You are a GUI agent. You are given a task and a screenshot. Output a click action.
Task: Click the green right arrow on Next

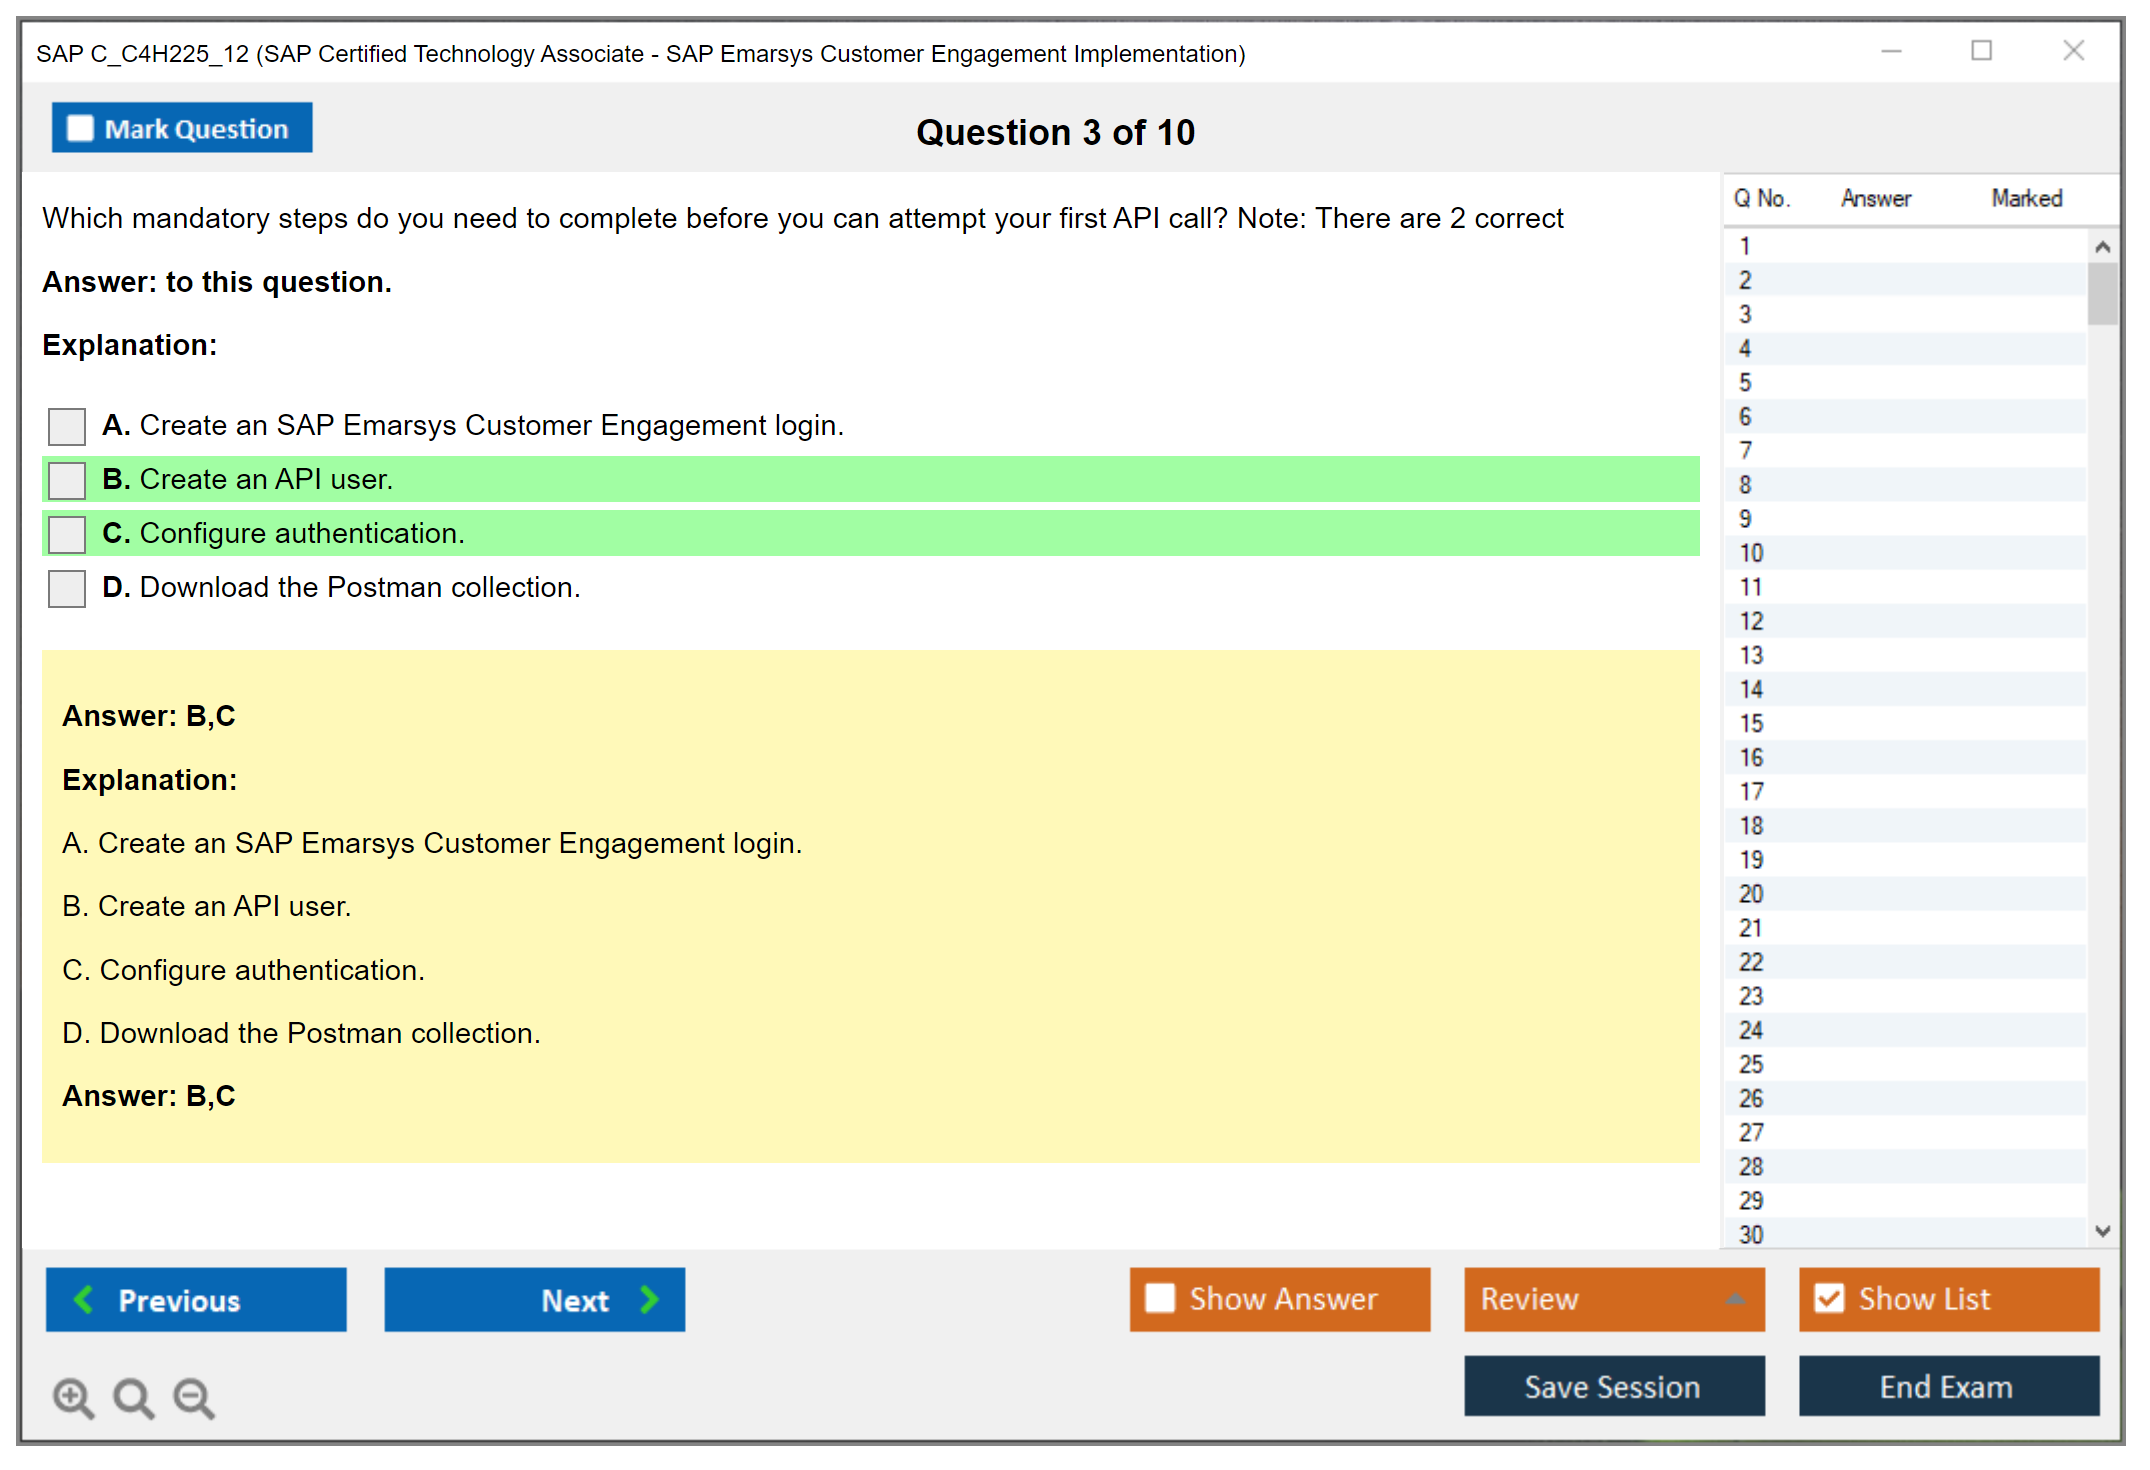point(649,1299)
